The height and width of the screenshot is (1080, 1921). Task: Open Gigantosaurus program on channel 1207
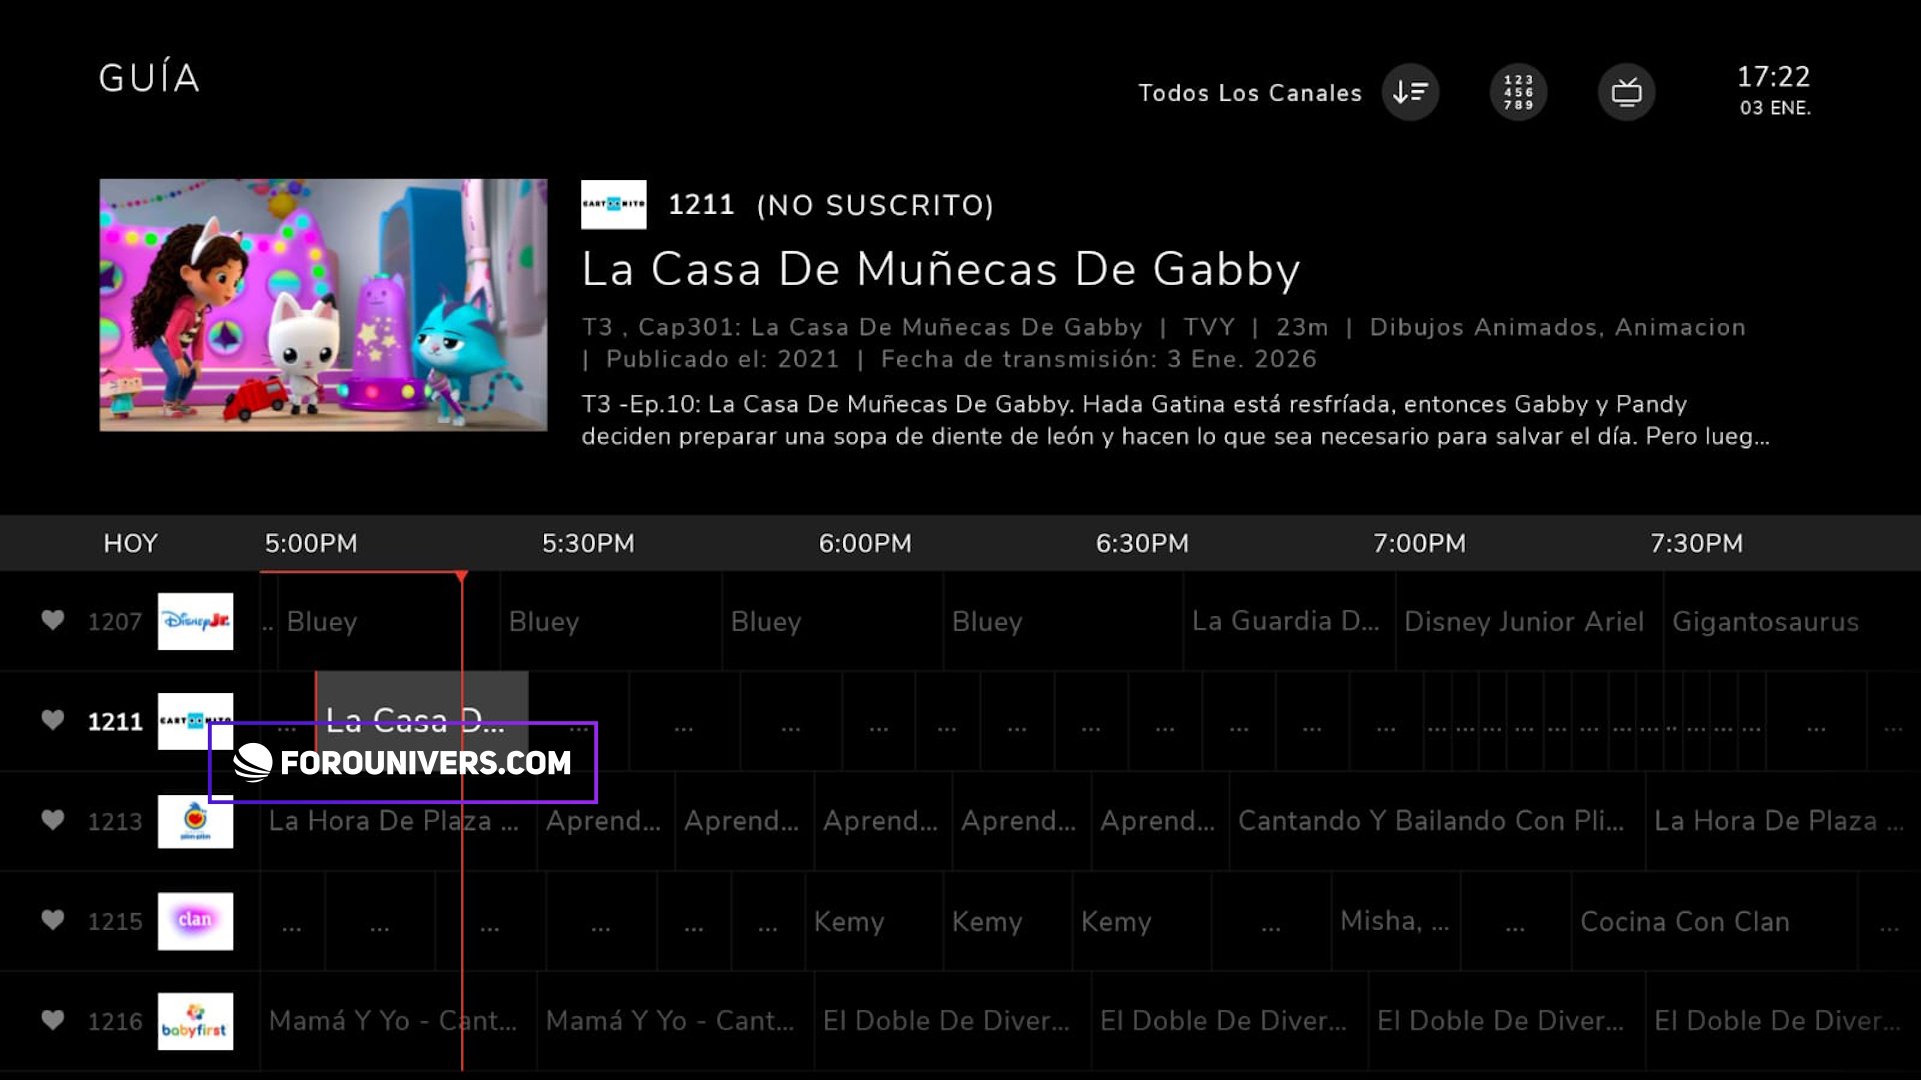tap(1765, 621)
